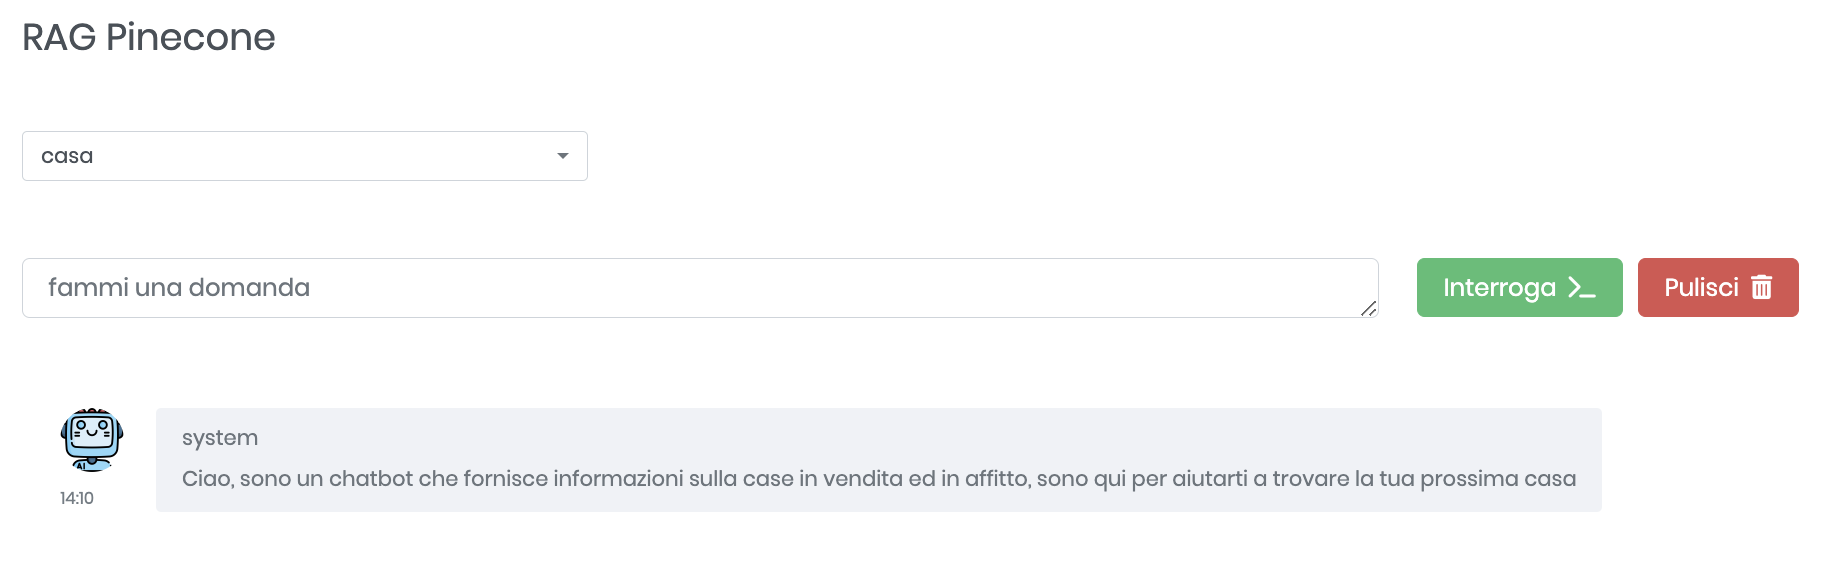Click the caret arrow of the casa selector
The width and height of the screenshot is (1836, 582).
[x=563, y=156]
